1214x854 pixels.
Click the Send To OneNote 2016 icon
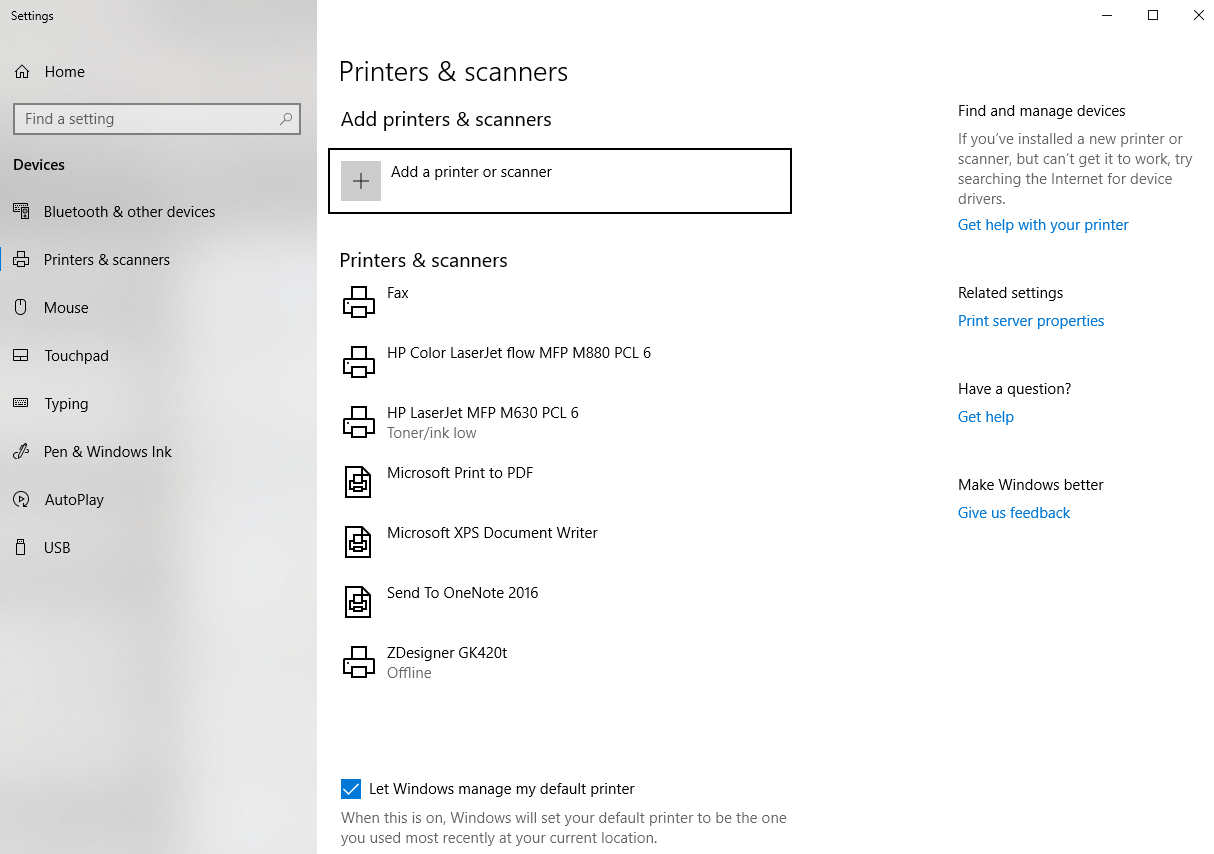(x=358, y=602)
